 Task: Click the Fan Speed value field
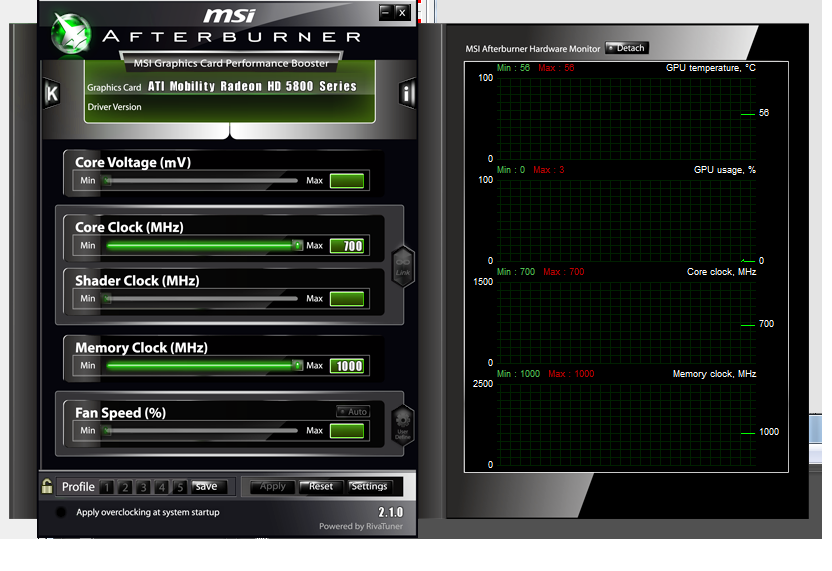click(347, 430)
